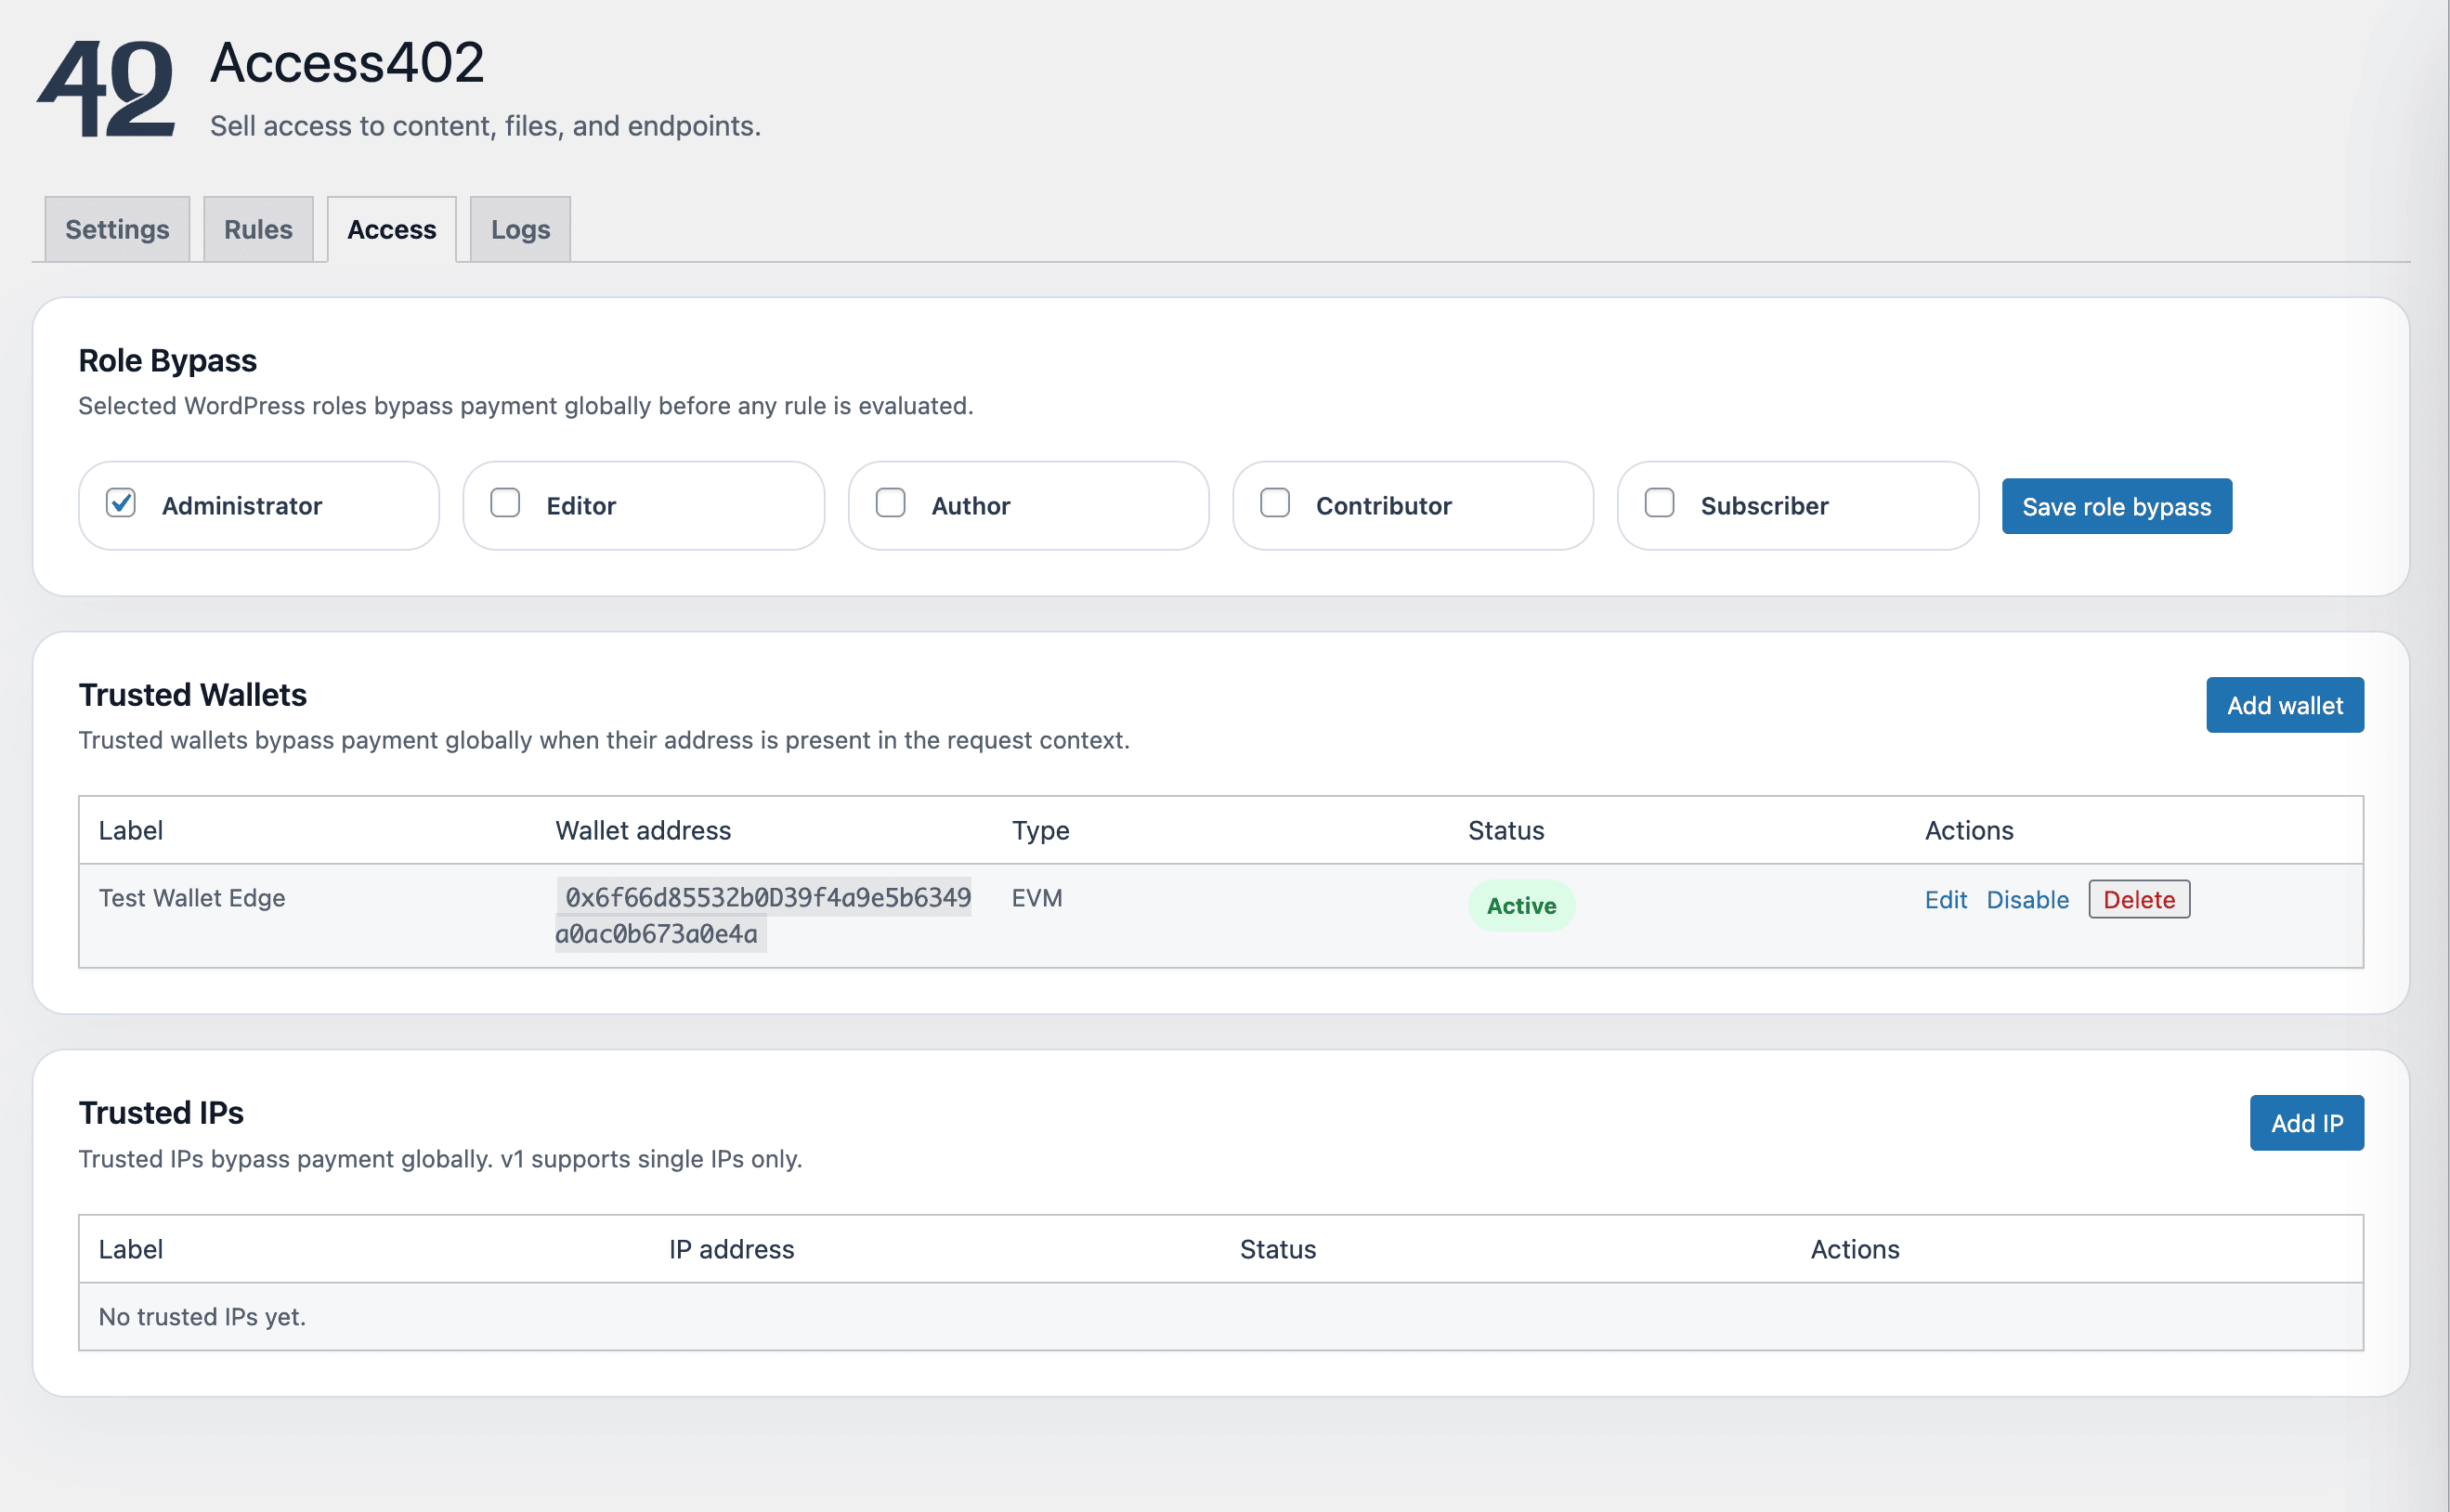Click the Access402 page title
Viewport: 2450px width, 1512px height.
(x=347, y=62)
